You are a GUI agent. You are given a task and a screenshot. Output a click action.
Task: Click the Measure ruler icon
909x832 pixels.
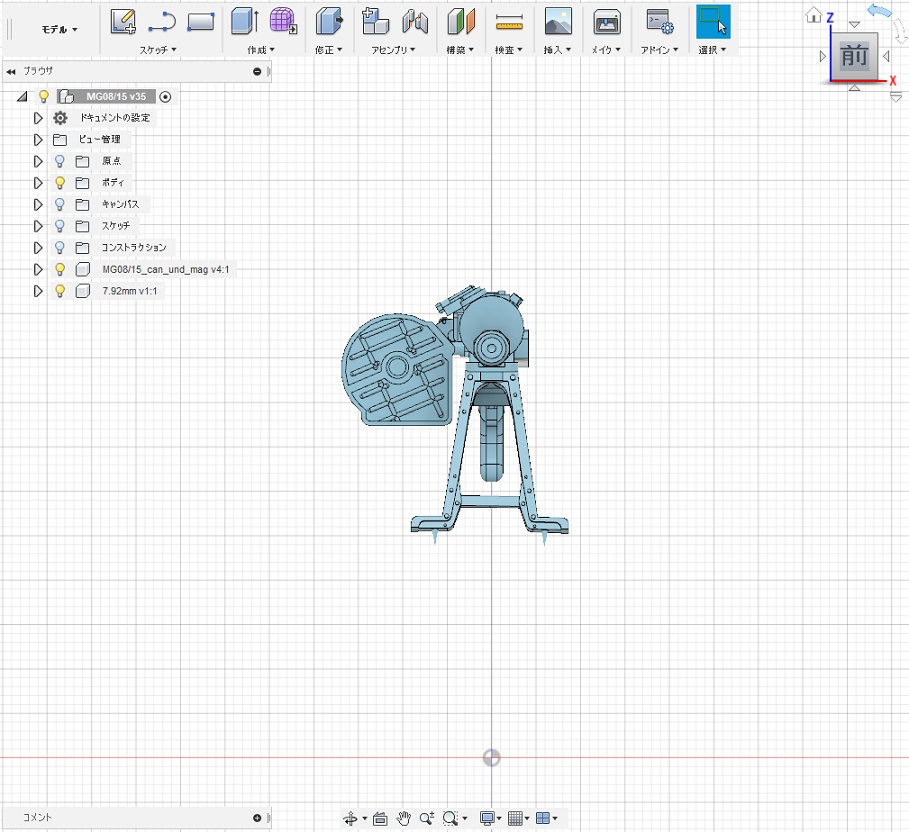(x=509, y=21)
